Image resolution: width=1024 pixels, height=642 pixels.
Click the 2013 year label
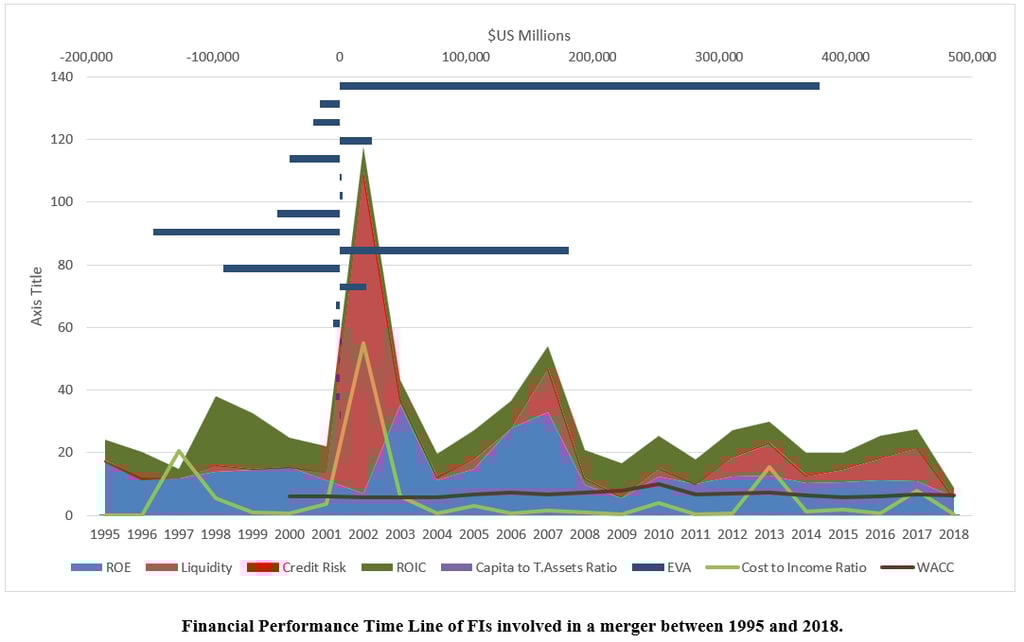(769, 534)
